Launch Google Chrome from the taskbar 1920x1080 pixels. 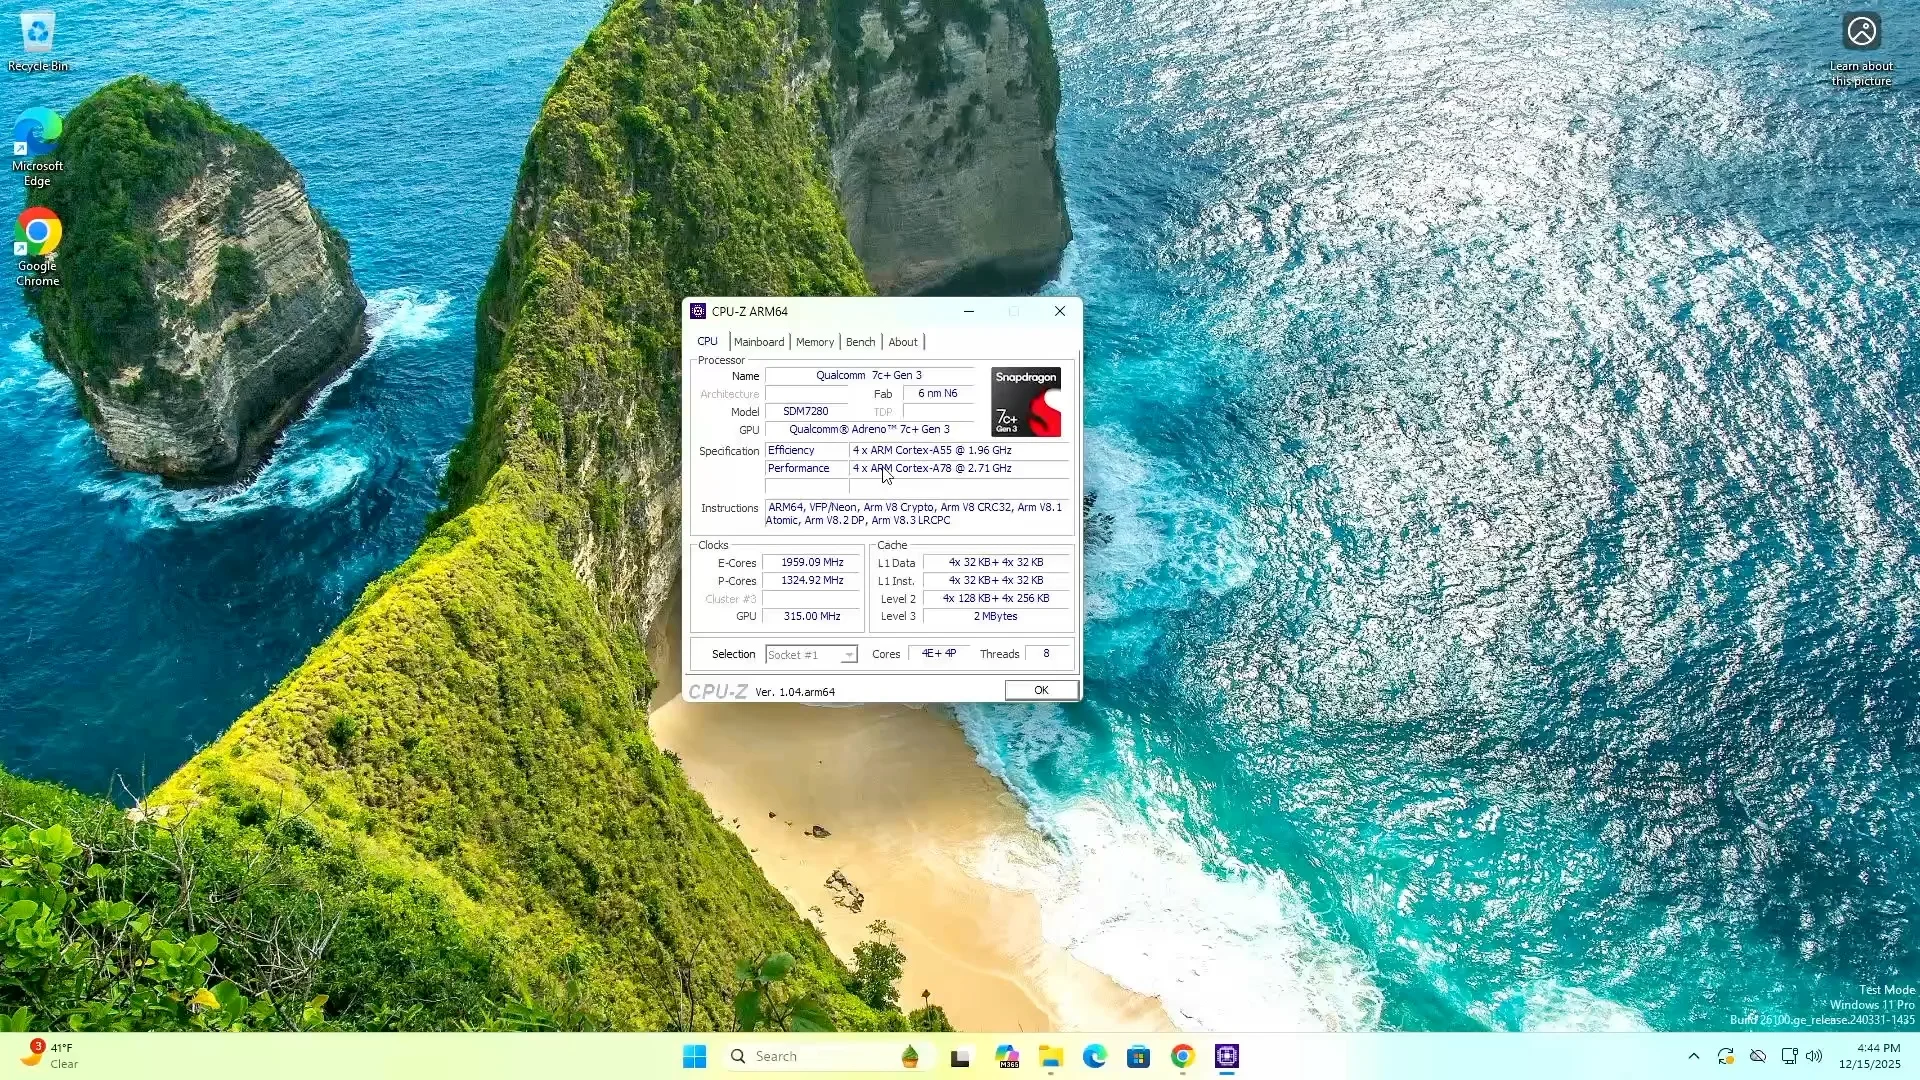click(1183, 1056)
